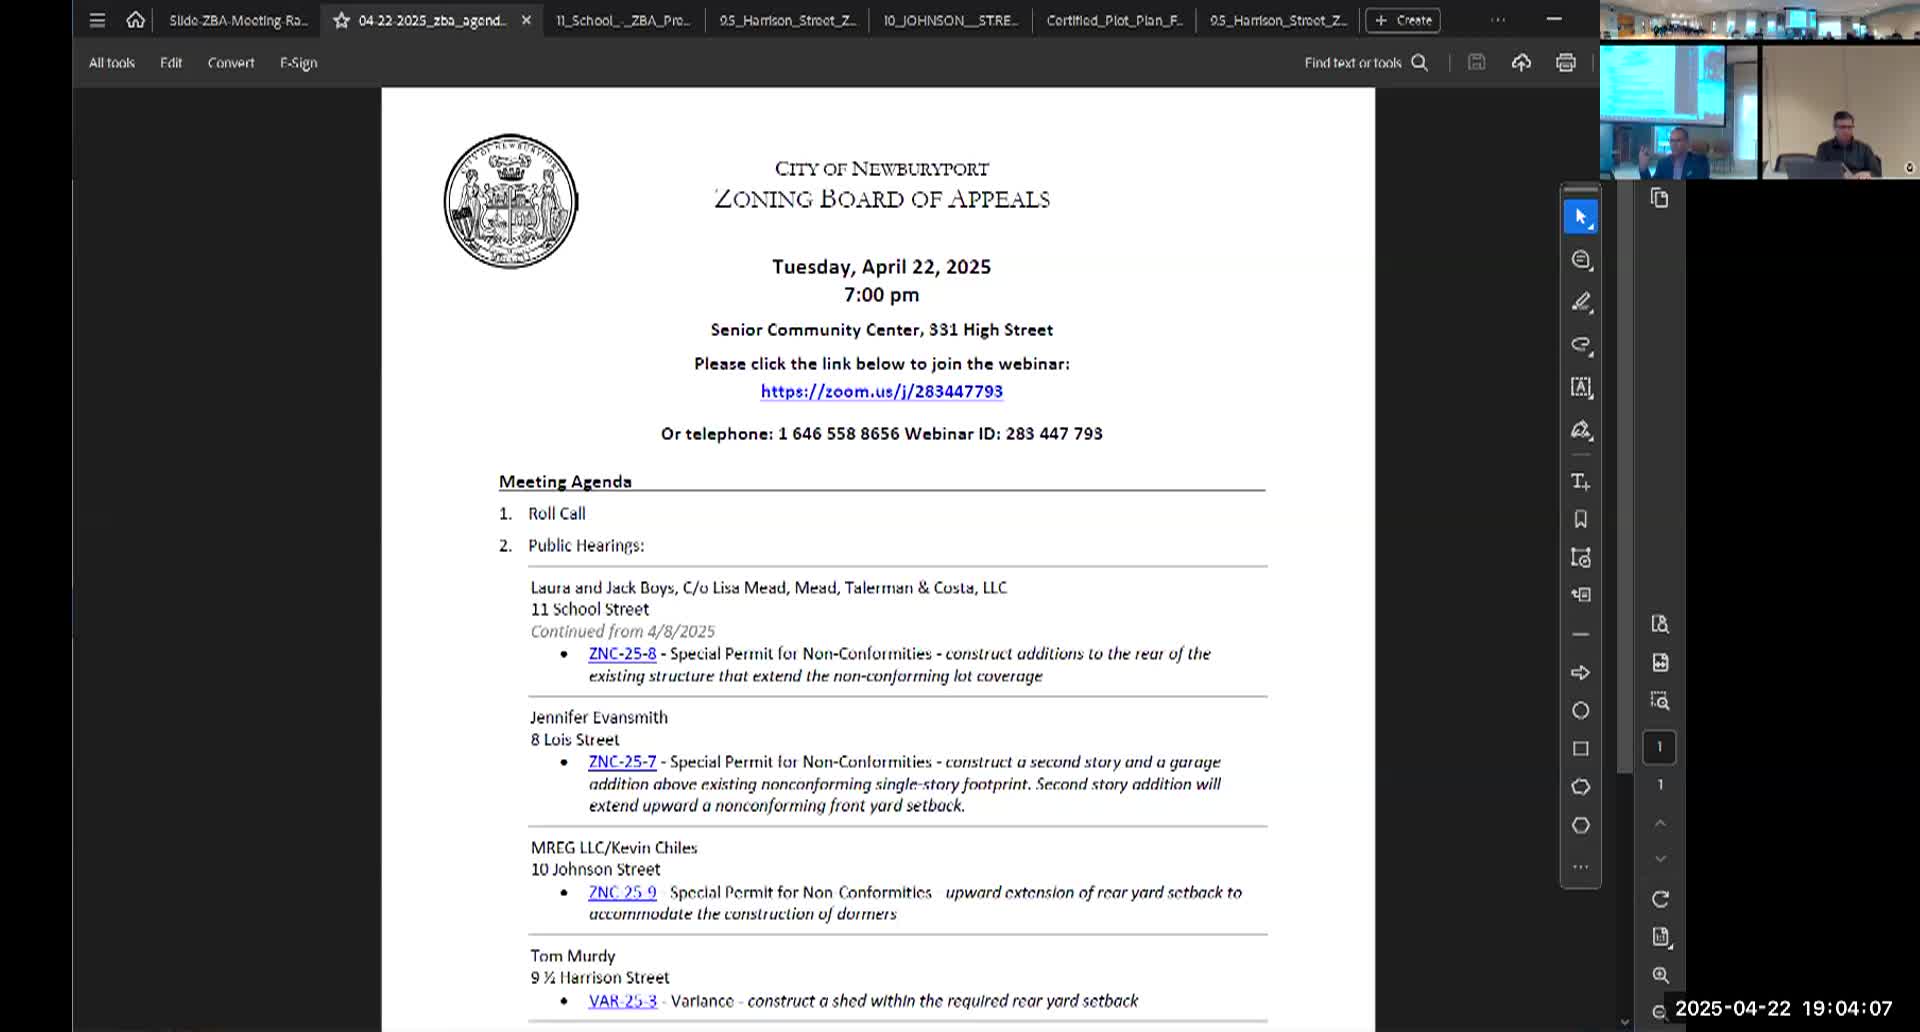The width and height of the screenshot is (1920, 1032).
Task: Choose the add comment tool
Action: [1580, 260]
